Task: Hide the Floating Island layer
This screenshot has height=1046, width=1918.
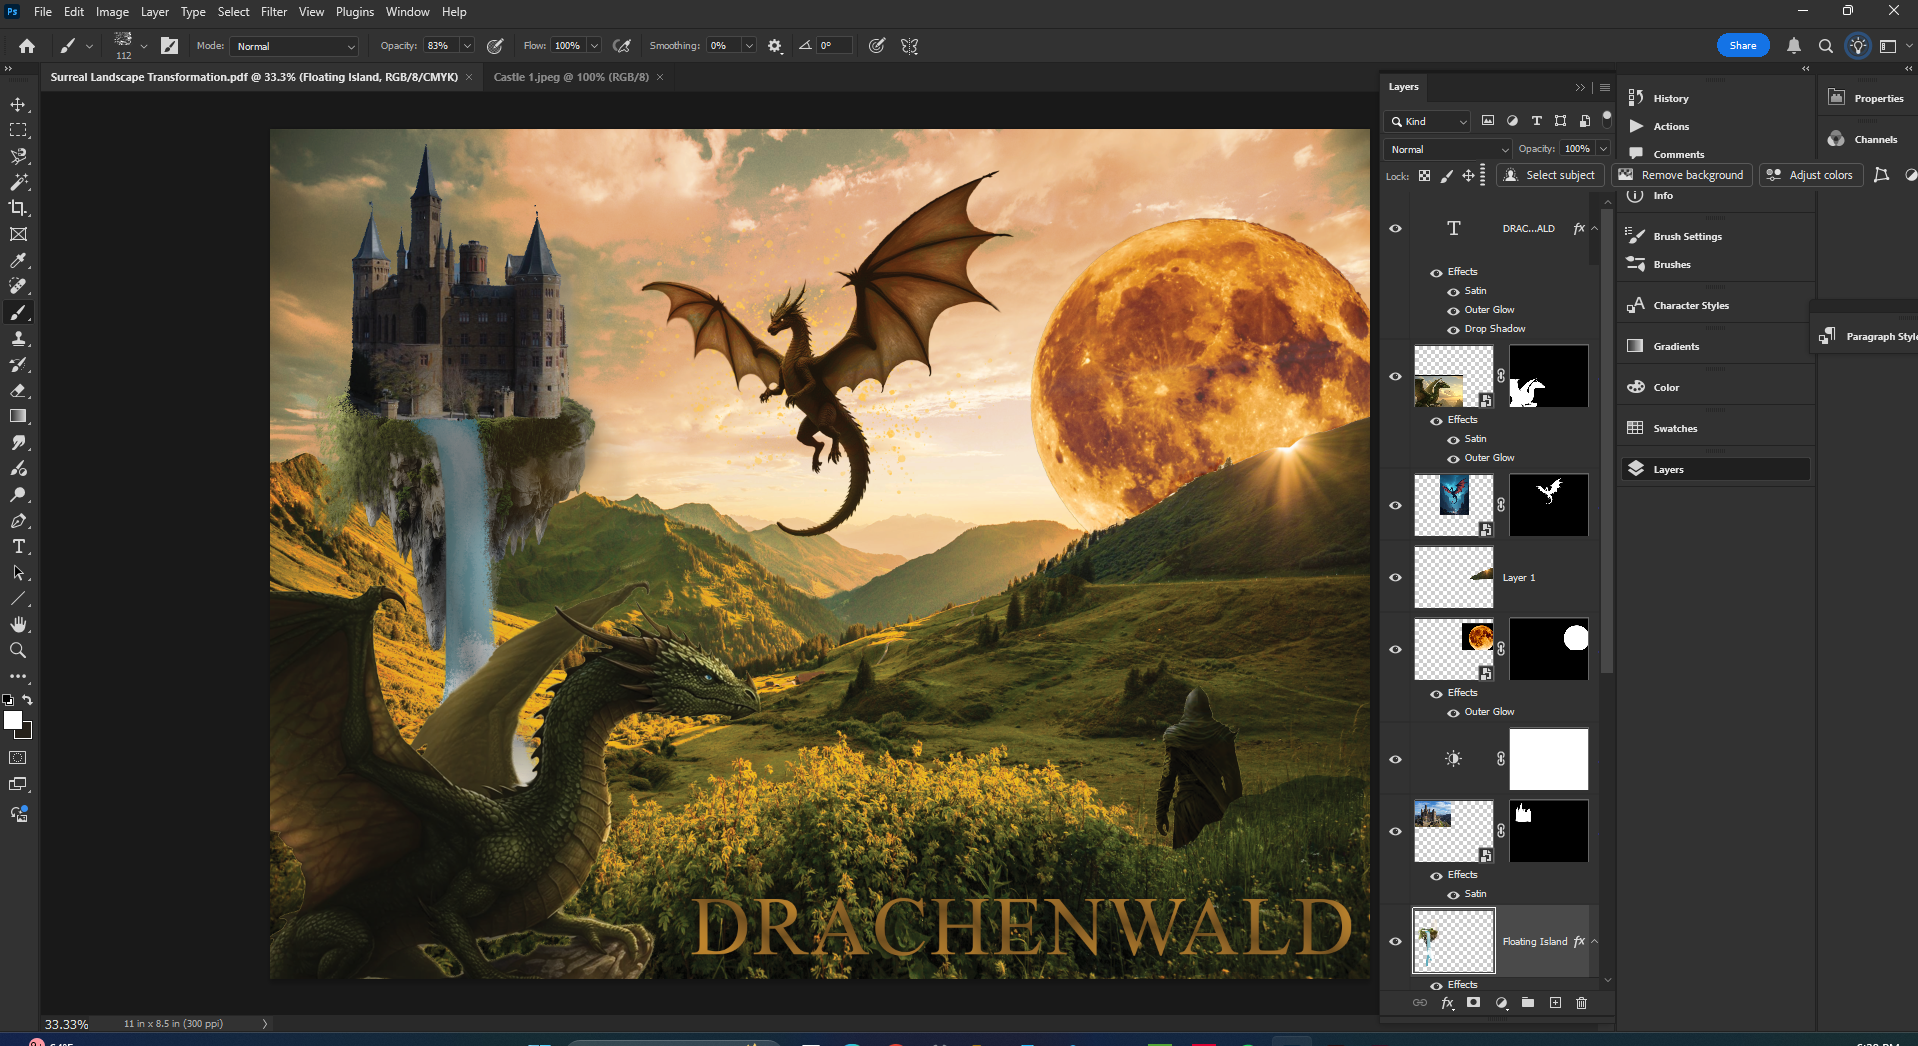Action: [1395, 941]
